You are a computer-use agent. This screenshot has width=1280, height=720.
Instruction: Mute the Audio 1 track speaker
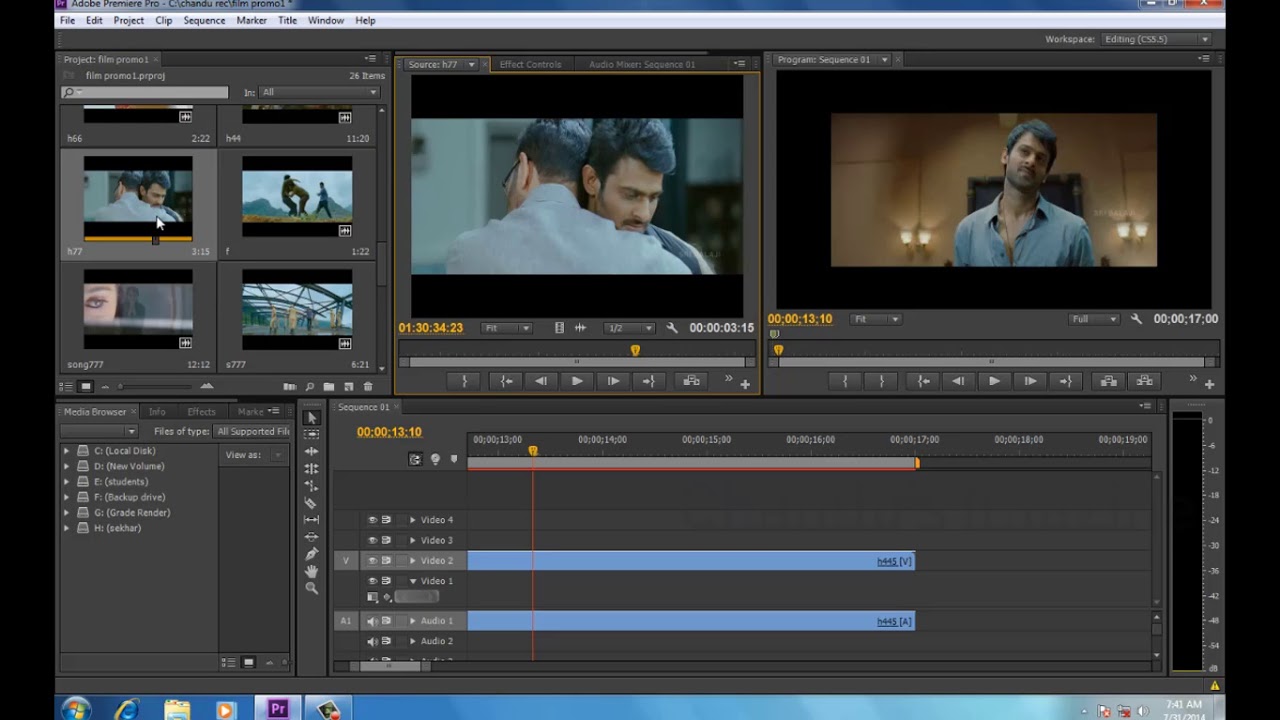[x=372, y=621]
